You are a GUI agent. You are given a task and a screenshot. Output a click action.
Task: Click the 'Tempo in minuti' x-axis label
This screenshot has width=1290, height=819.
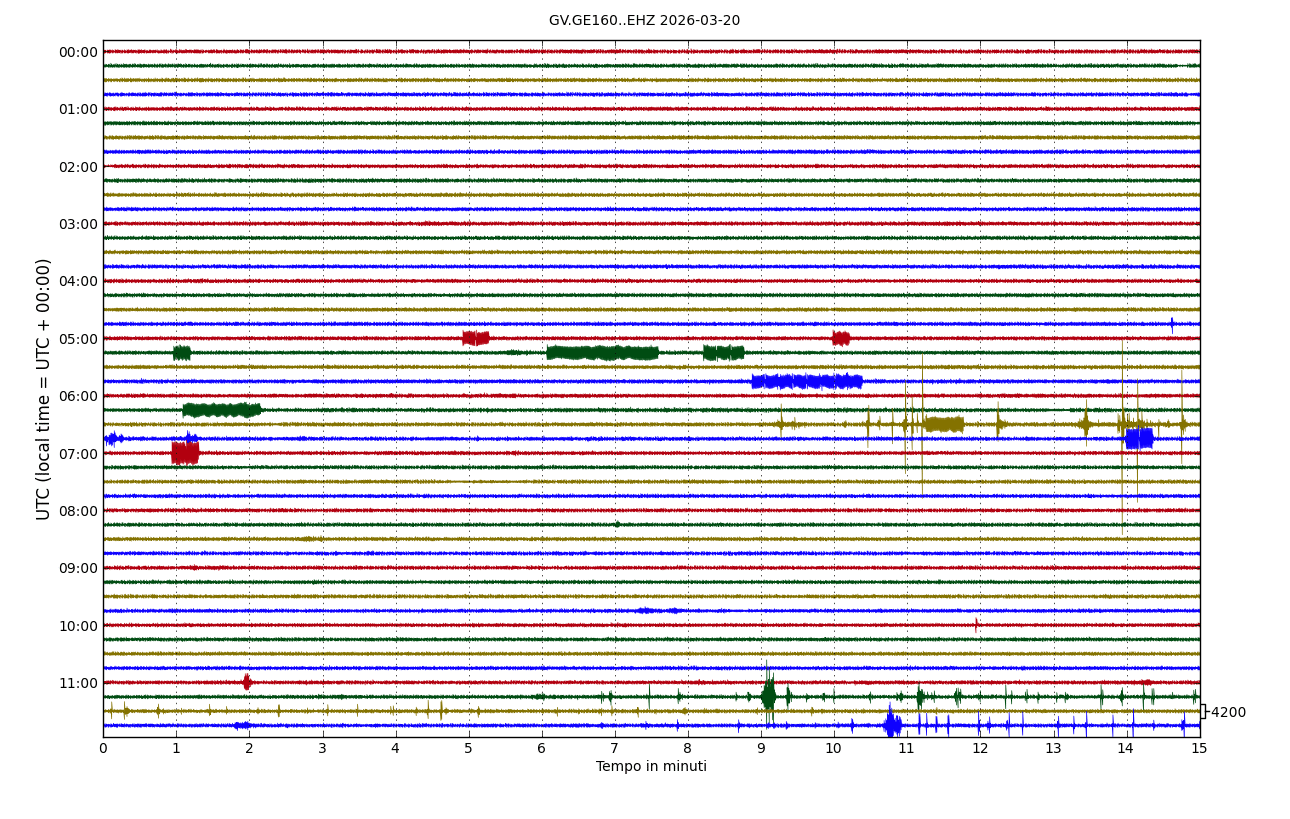click(651, 767)
